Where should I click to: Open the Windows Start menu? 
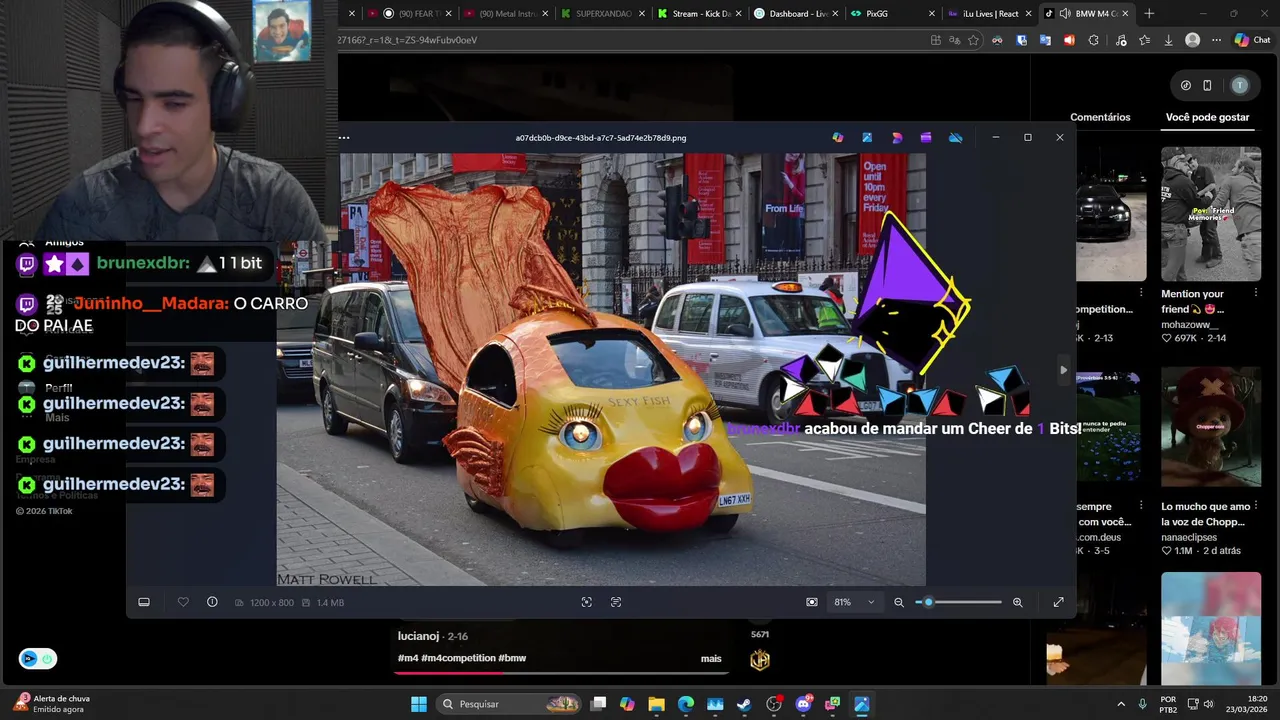coord(419,704)
